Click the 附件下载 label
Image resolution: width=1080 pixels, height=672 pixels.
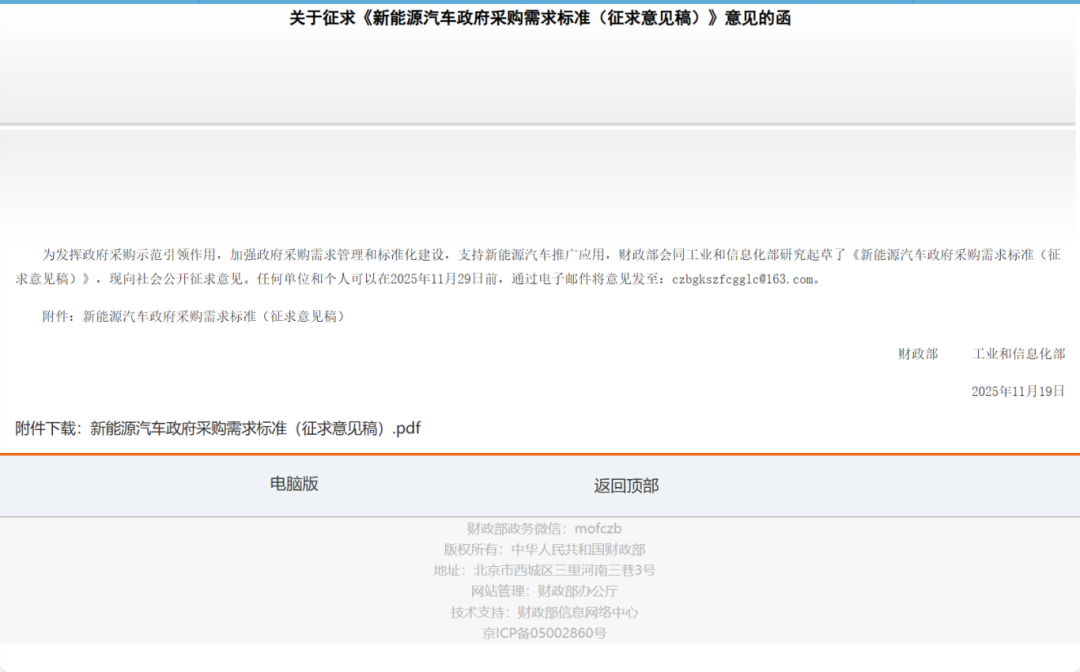coord(46,428)
